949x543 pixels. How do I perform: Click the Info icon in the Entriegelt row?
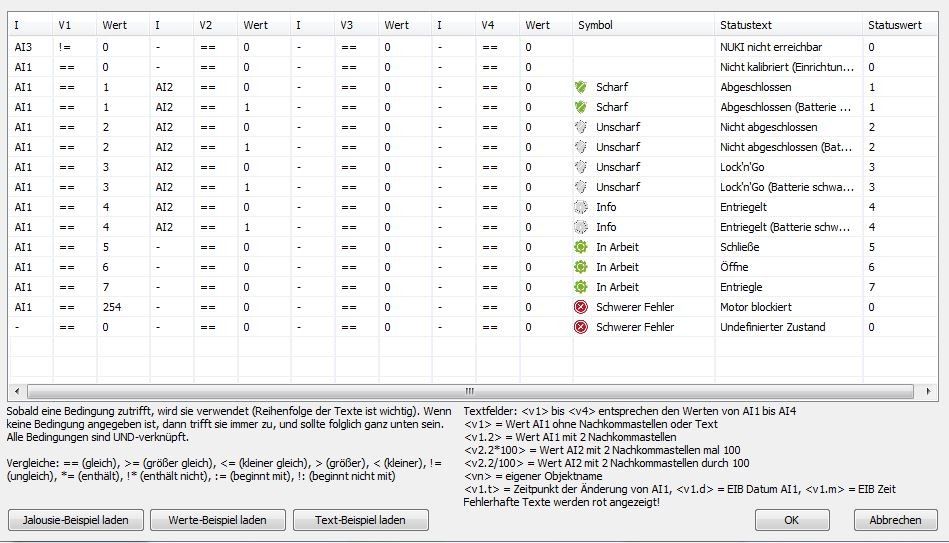pos(580,207)
